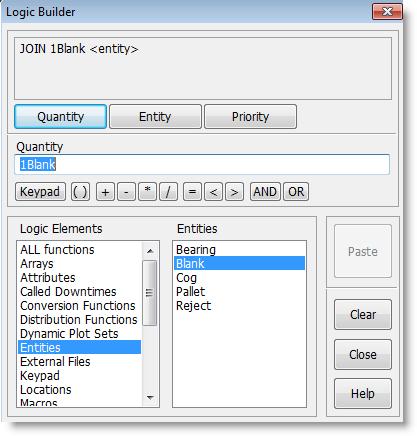417x436 pixels.
Task: Insert the divide slash operator
Action: pyautogui.click(x=168, y=192)
